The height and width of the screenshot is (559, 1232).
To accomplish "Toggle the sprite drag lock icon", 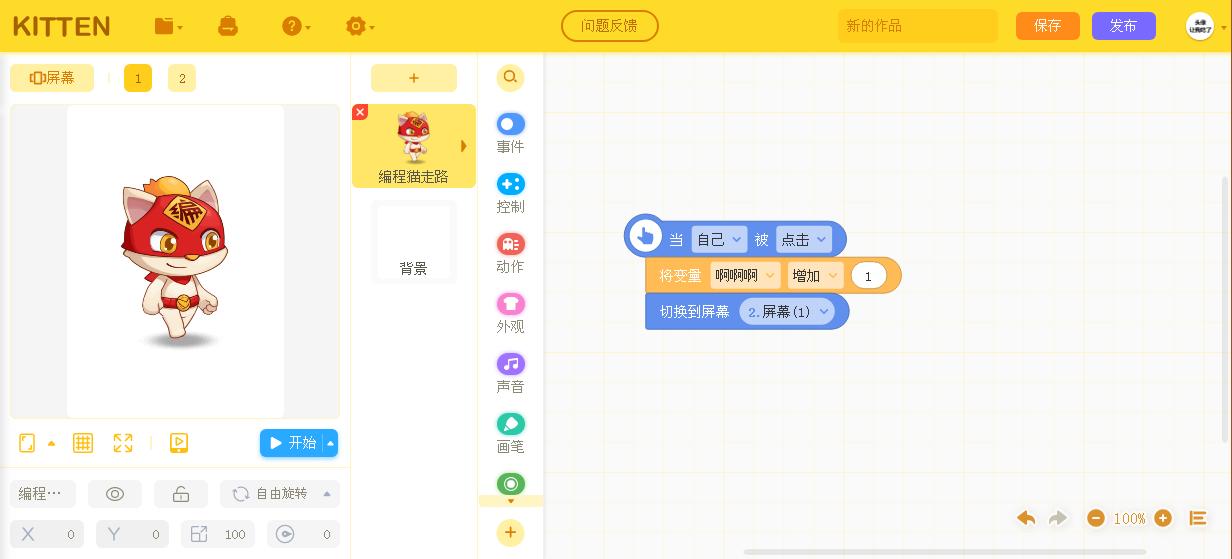I will click(181, 494).
